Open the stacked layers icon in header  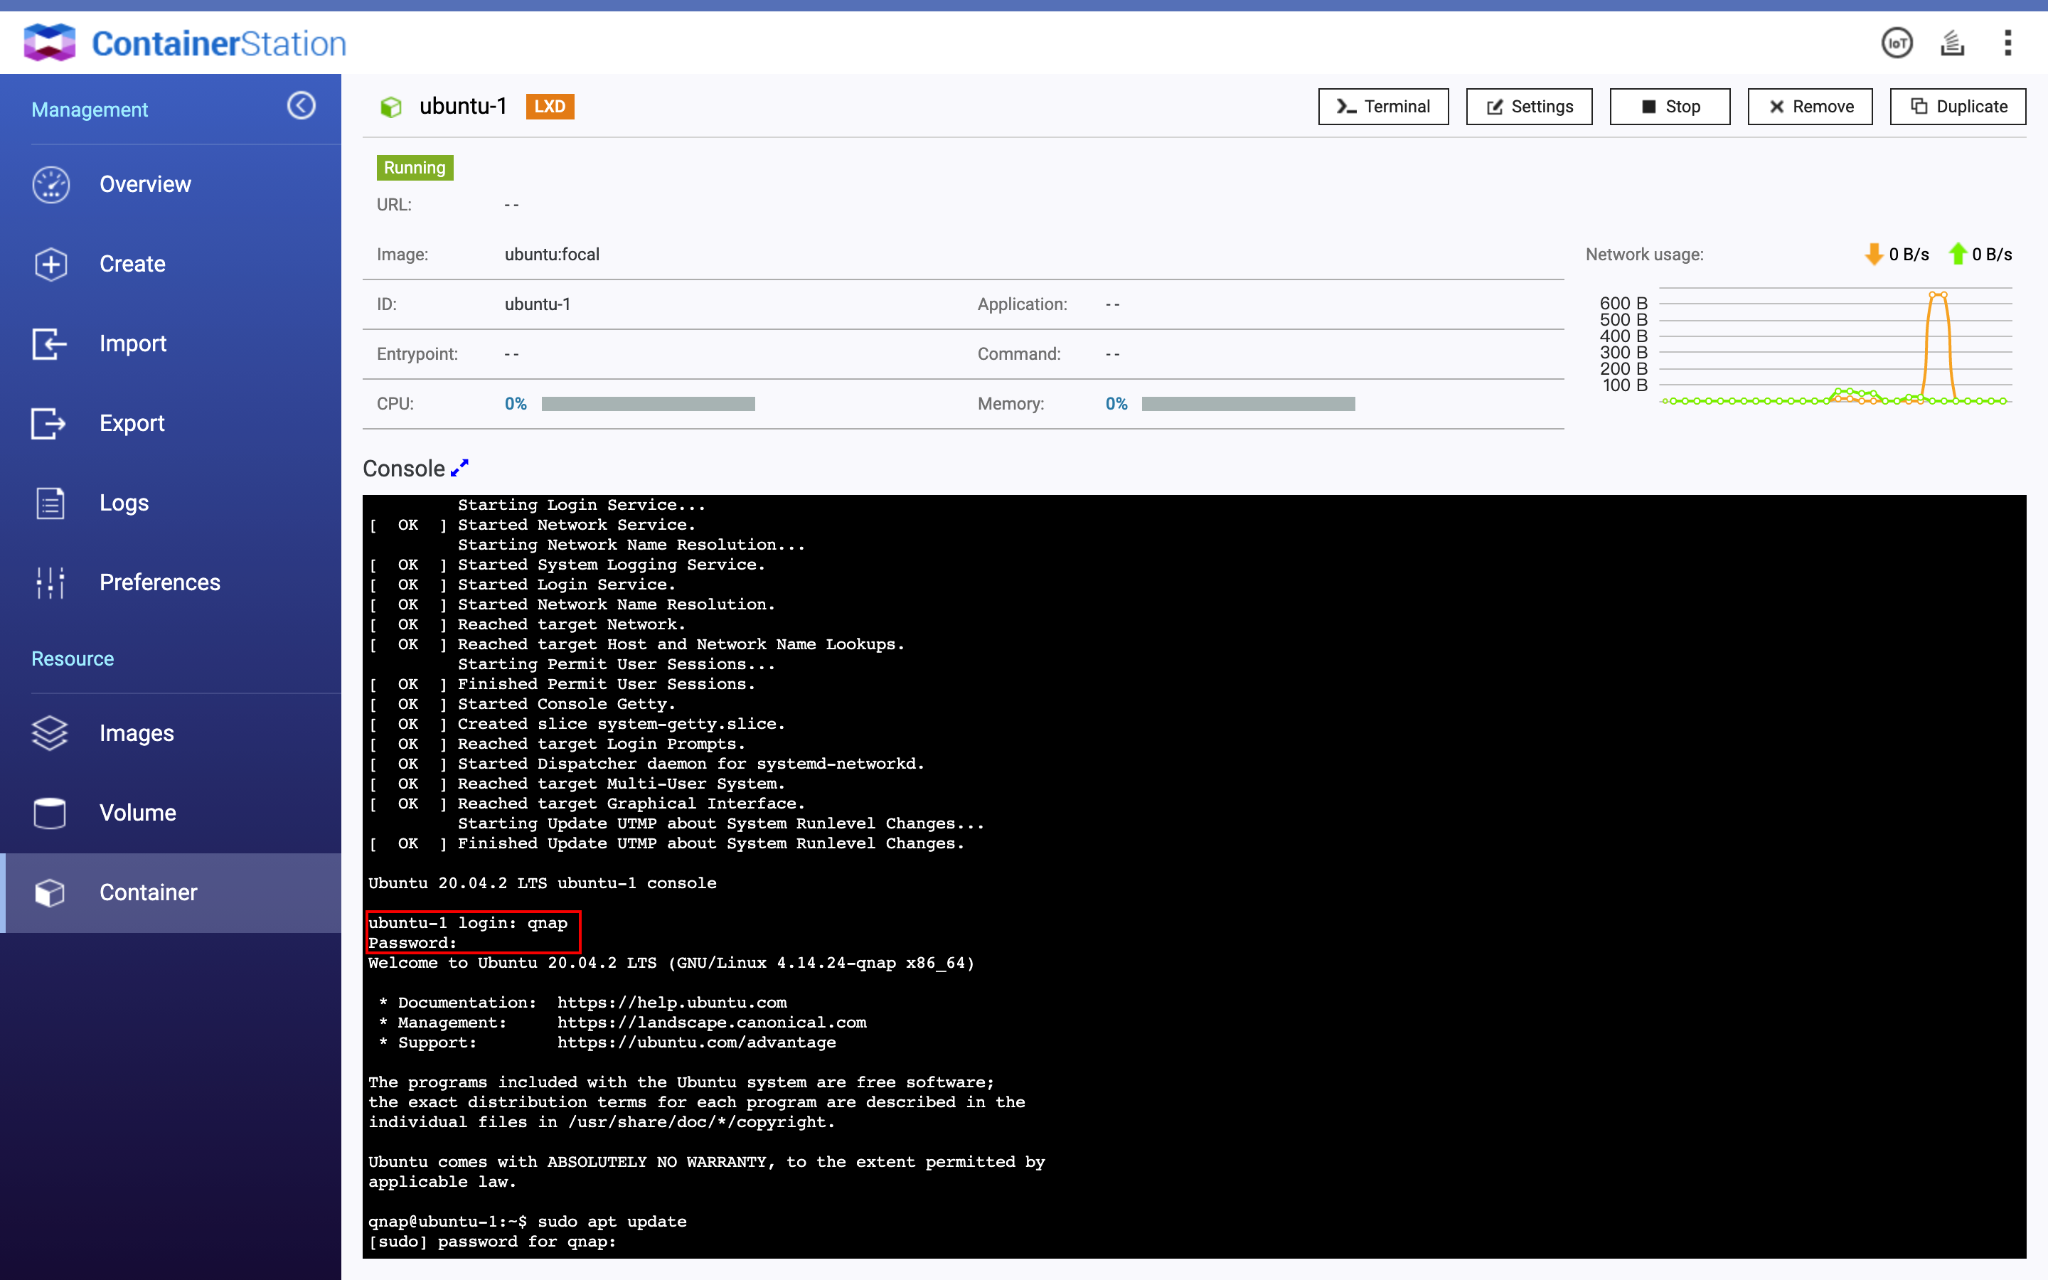coord(1952,43)
